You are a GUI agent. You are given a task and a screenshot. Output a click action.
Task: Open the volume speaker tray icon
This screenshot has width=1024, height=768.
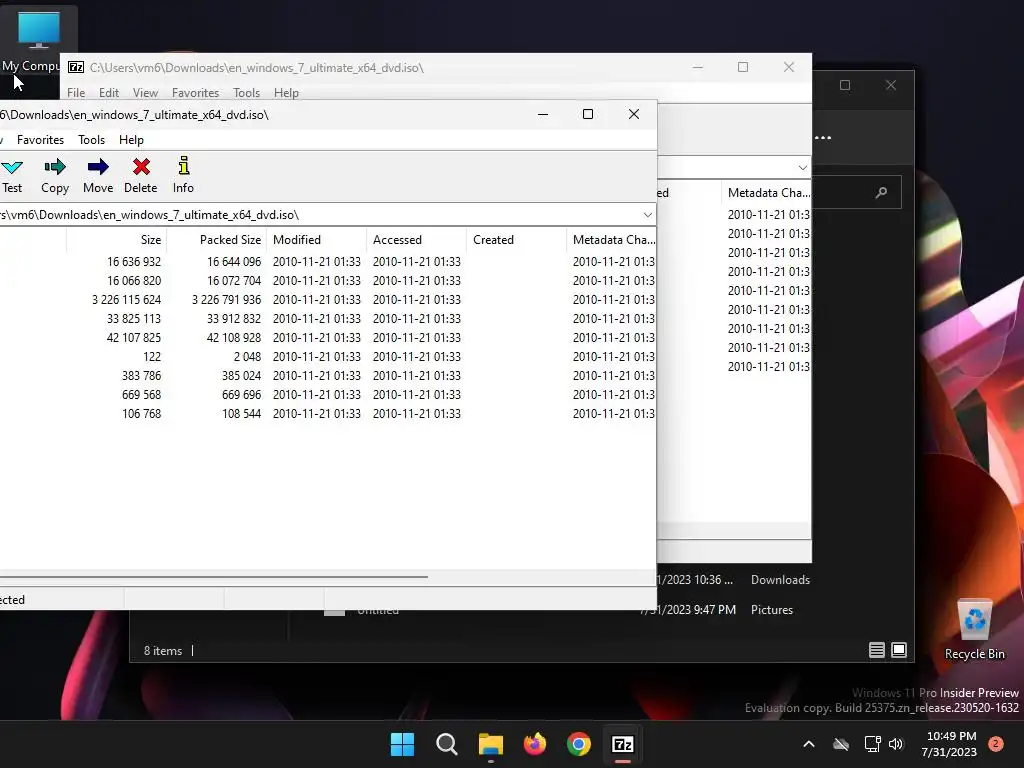point(896,744)
